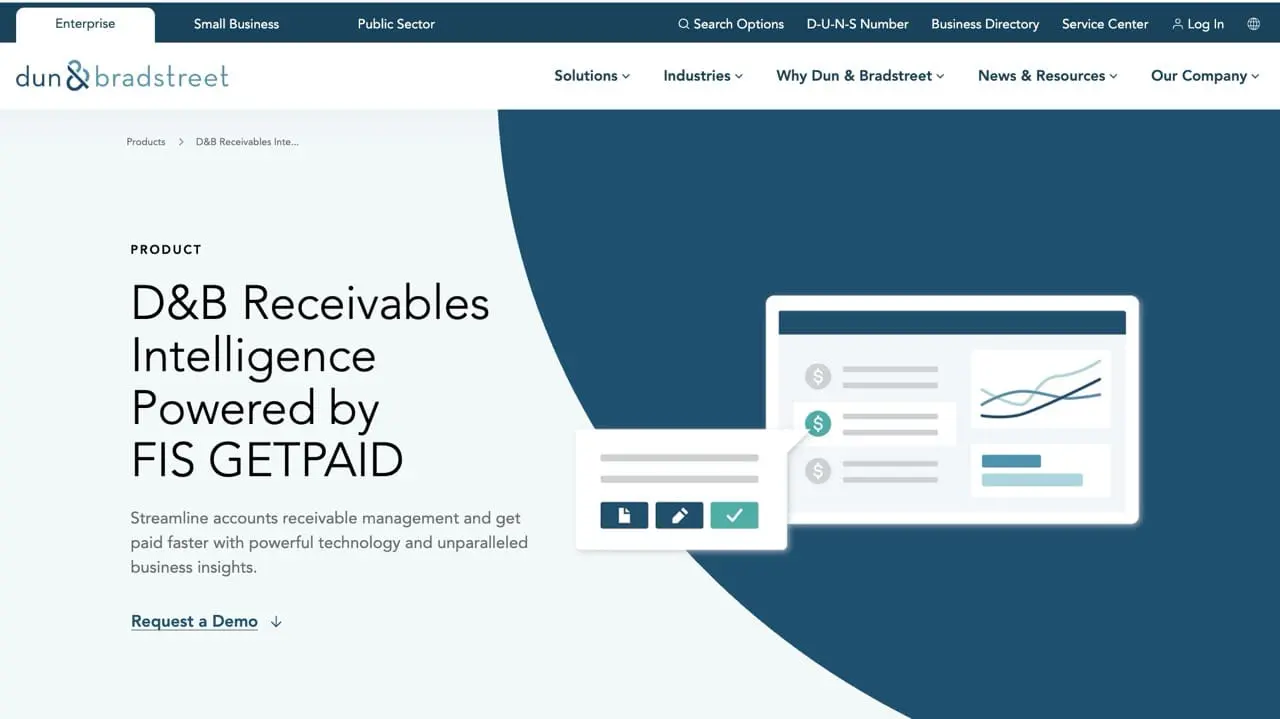Click the search magnifier icon
The image size is (1280, 719).
(x=684, y=23)
